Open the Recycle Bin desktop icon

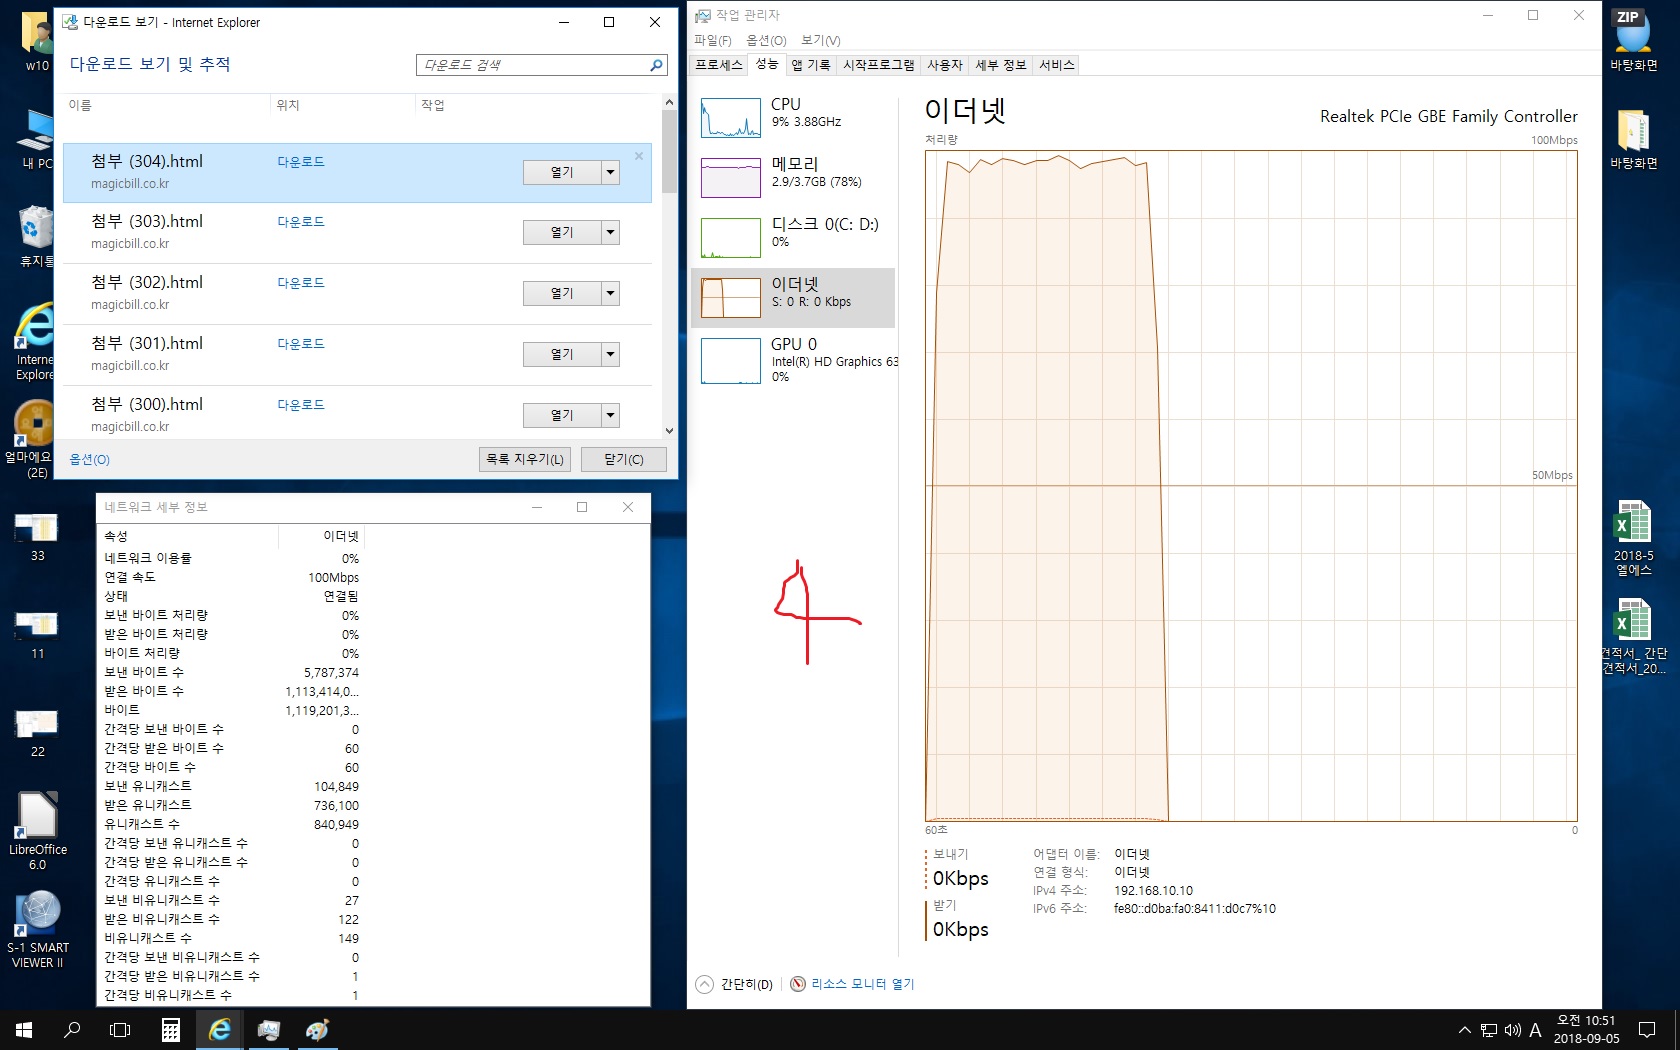coord(36,237)
